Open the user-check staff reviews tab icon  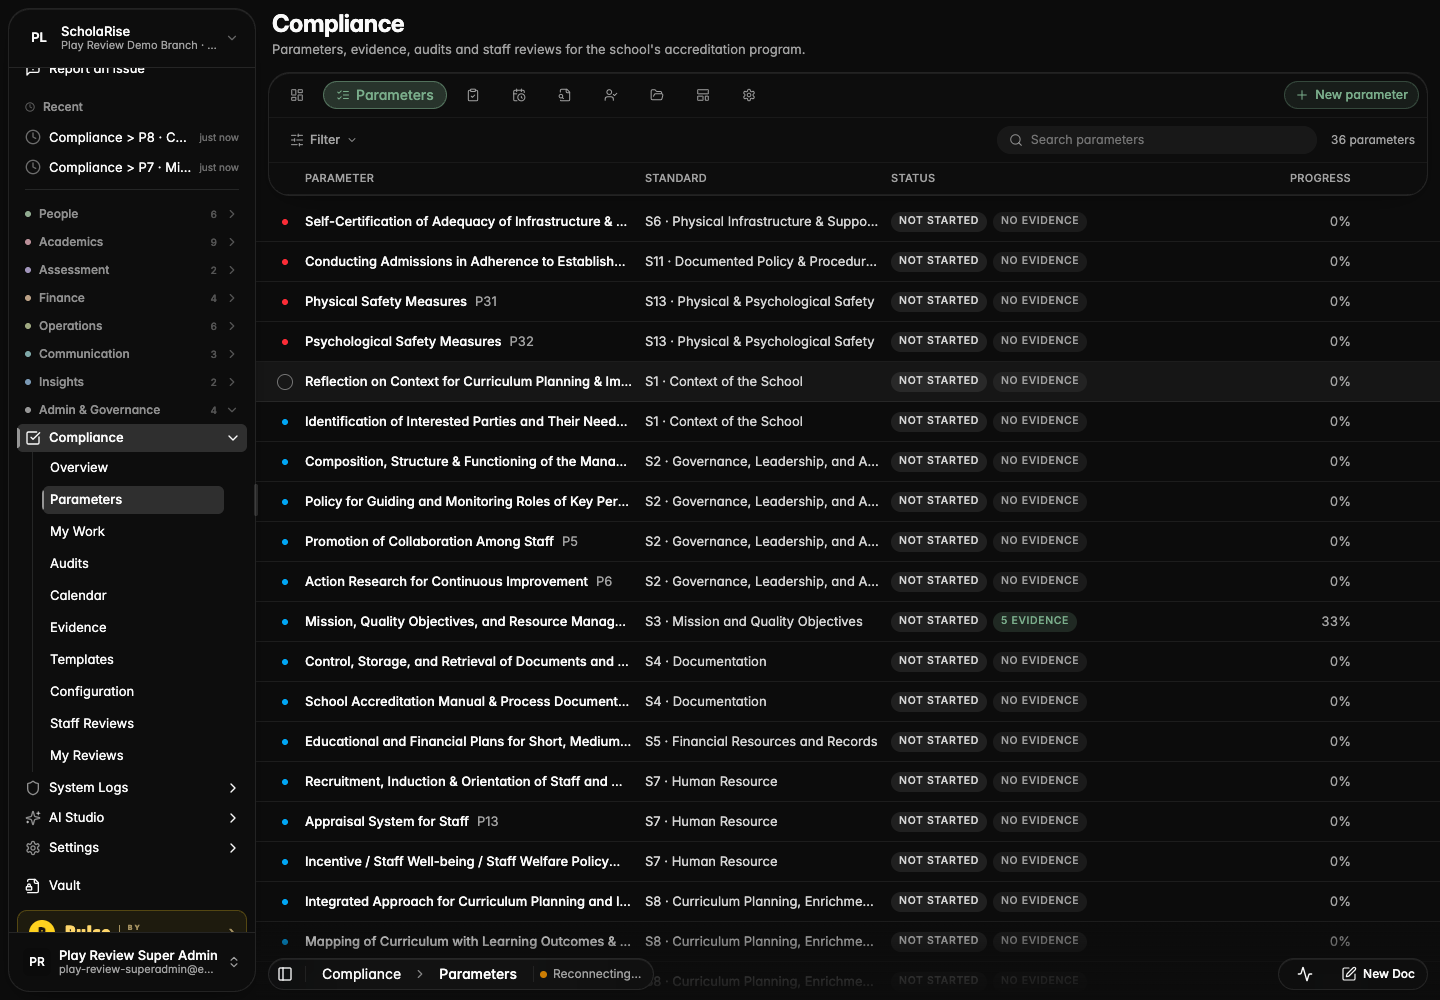611,95
